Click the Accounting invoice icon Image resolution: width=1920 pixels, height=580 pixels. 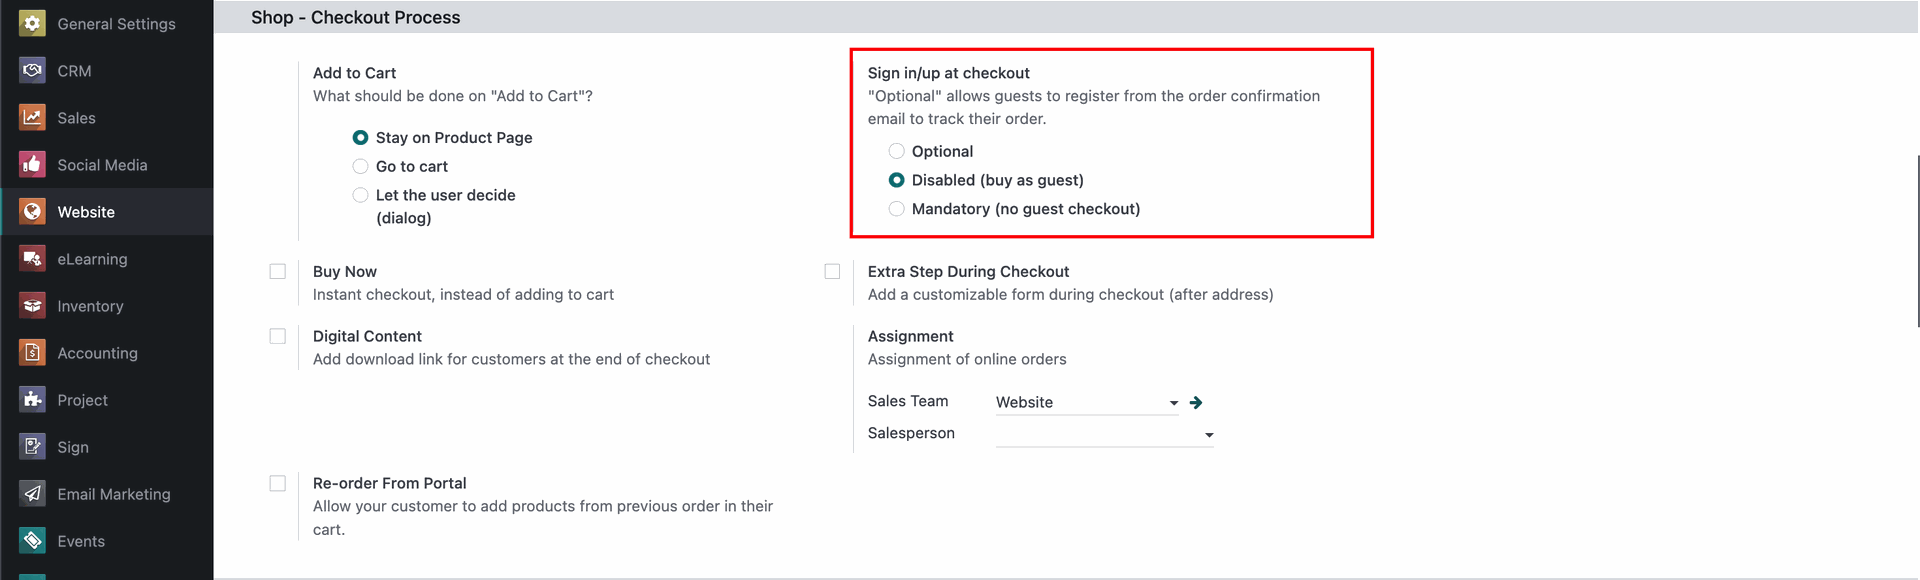point(32,352)
